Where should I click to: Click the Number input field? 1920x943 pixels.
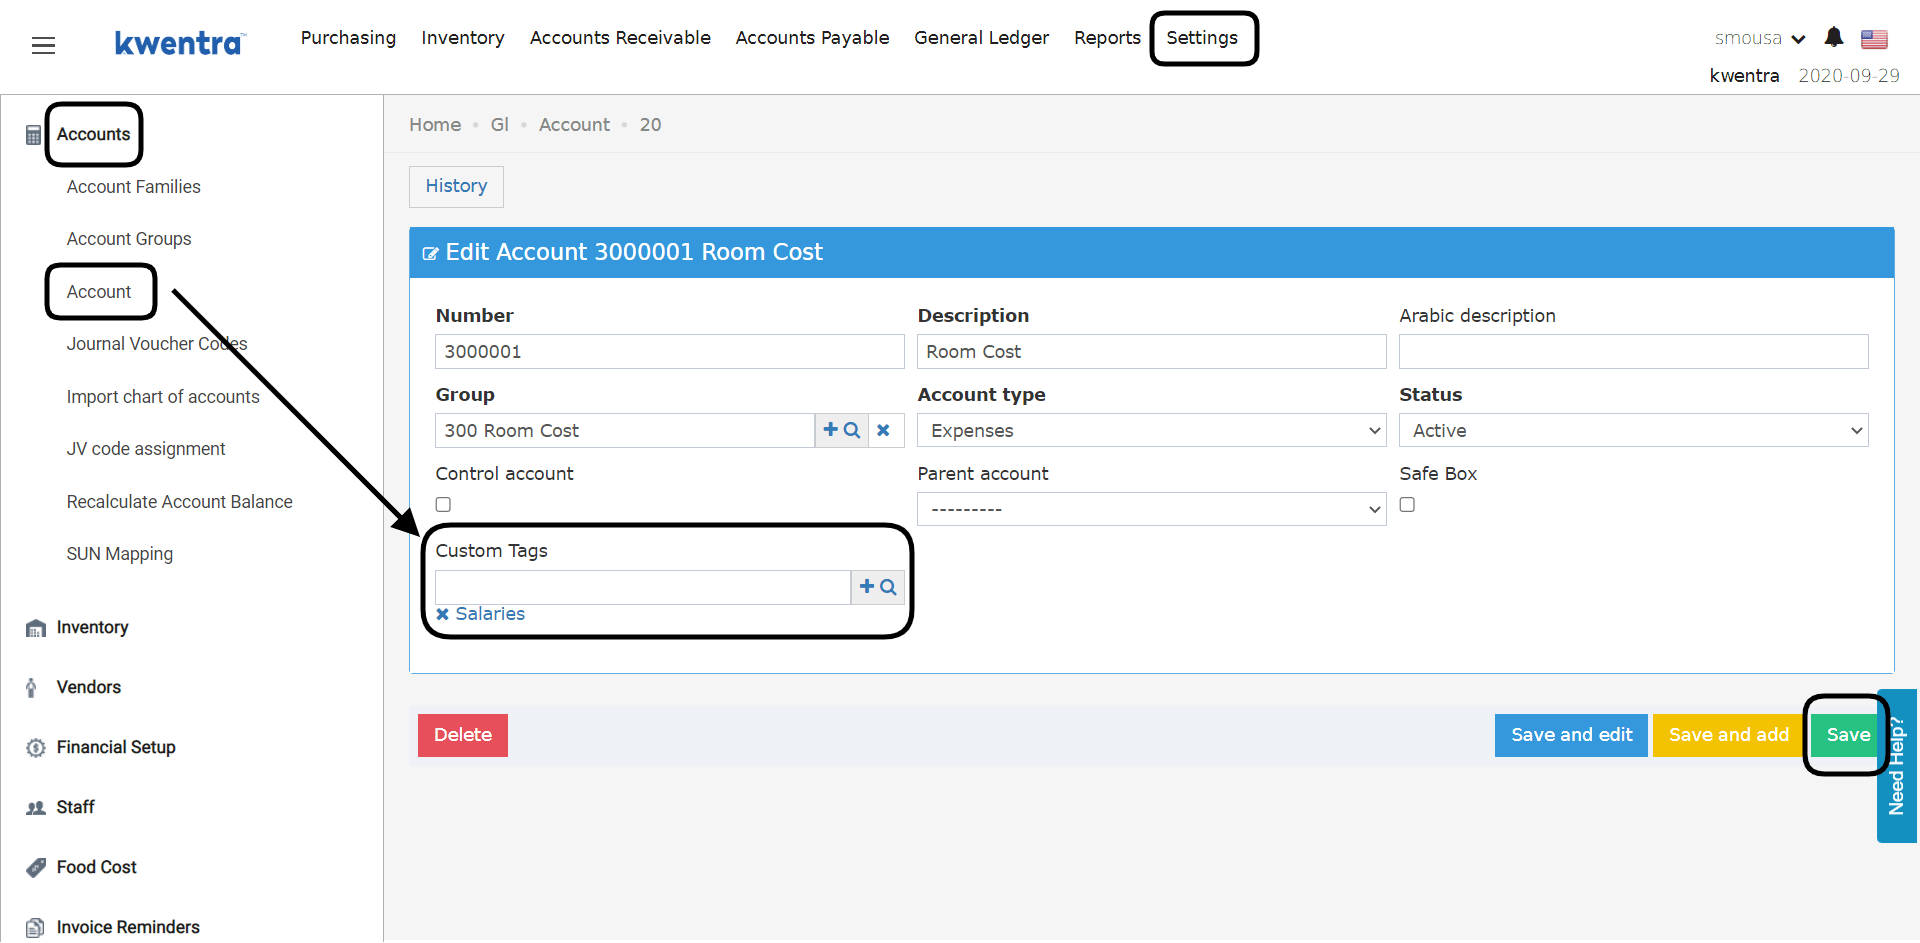(670, 352)
